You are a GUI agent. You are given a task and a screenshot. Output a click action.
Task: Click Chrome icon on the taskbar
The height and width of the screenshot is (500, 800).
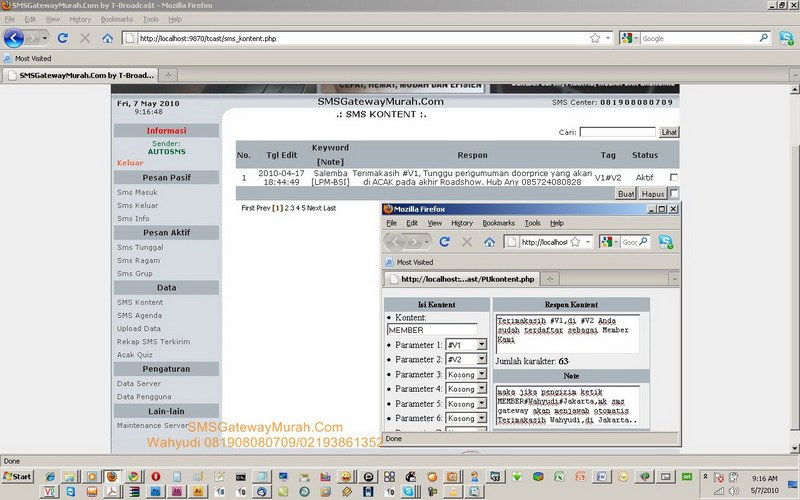133,477
